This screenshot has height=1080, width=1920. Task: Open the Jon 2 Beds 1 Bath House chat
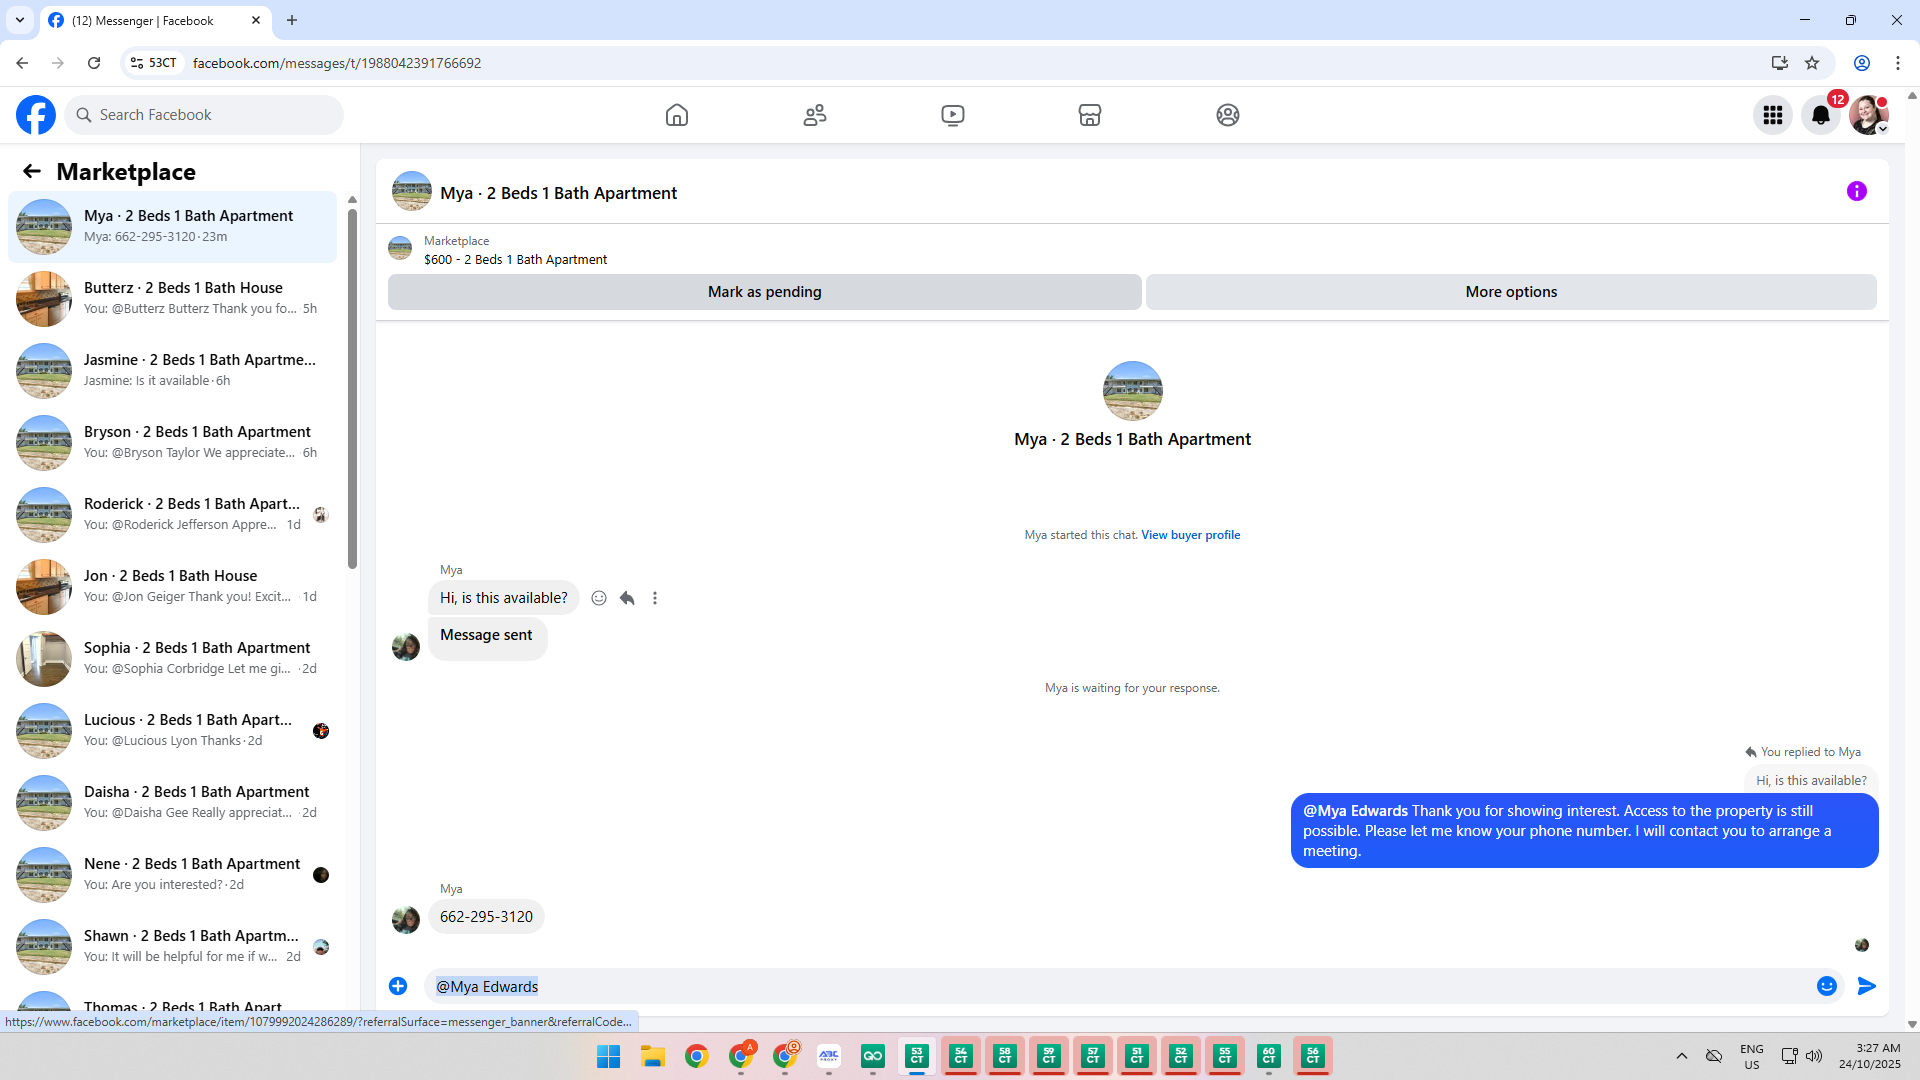pos(172,587)
